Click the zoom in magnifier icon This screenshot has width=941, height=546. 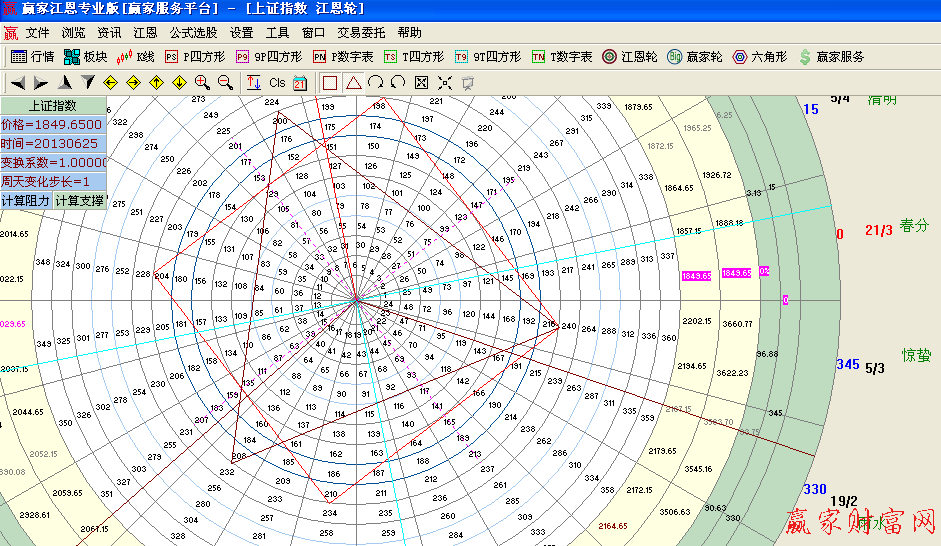click(x=202, y=82)
